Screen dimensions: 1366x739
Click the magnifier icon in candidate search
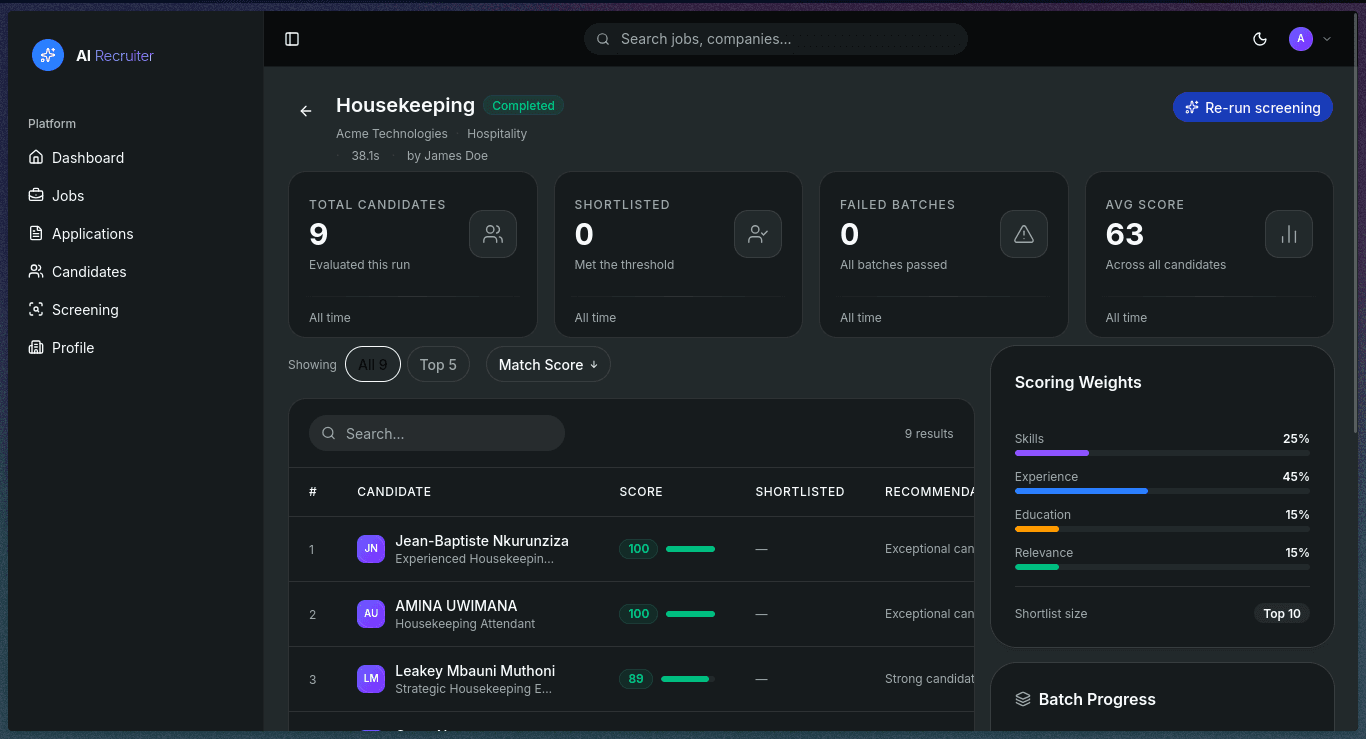tap(329, 433)
